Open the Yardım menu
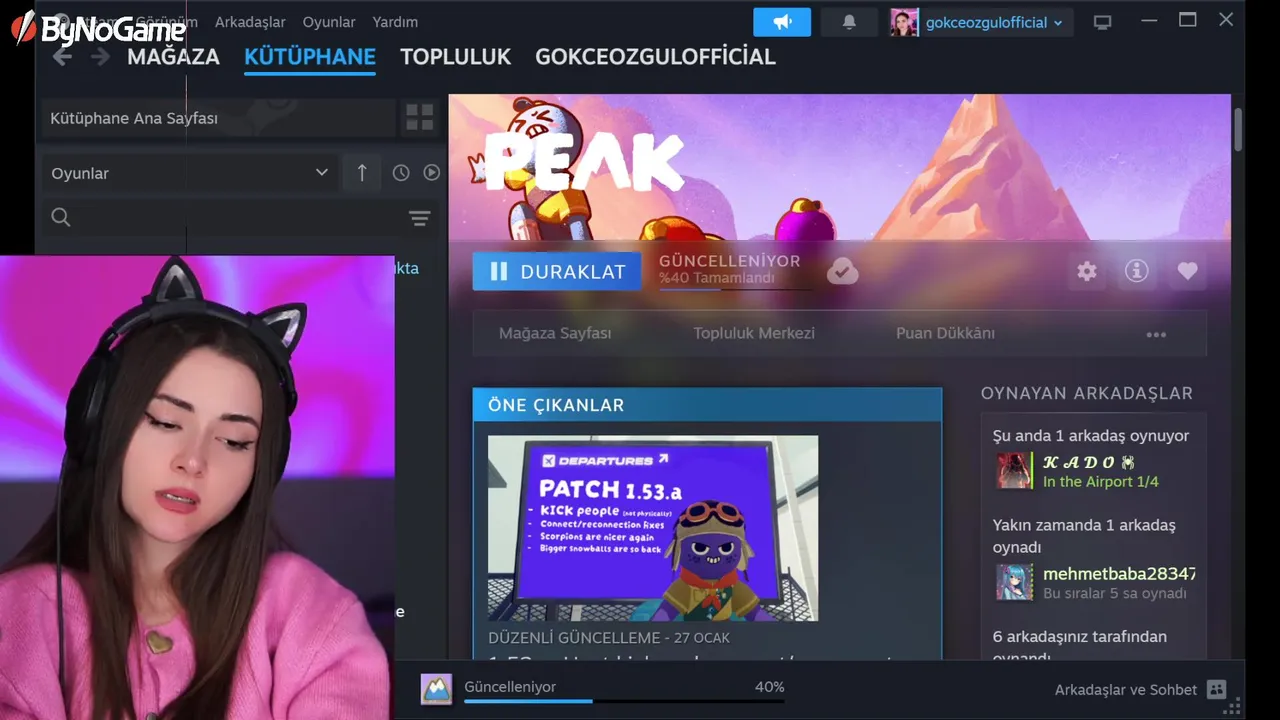The width and height of the screenshot is (1280, 720). (395, 22)
